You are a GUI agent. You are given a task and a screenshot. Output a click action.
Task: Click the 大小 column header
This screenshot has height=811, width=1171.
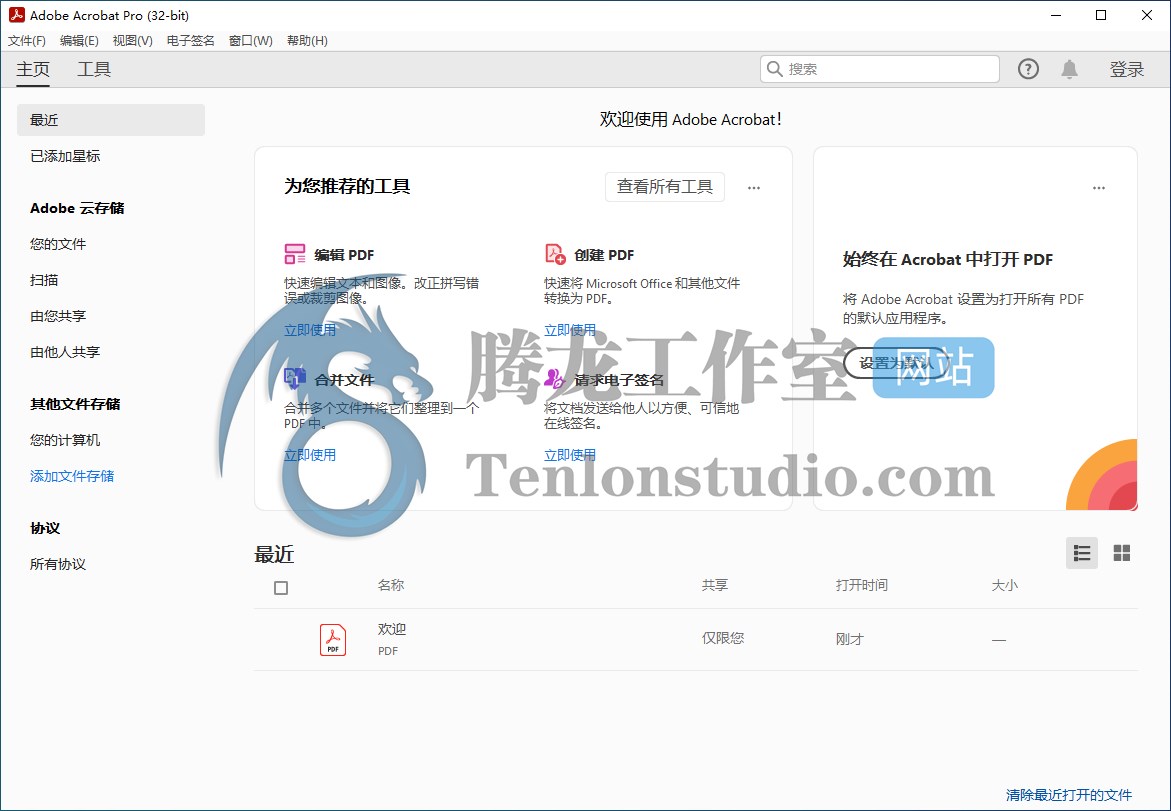[x=1004, y=585]
